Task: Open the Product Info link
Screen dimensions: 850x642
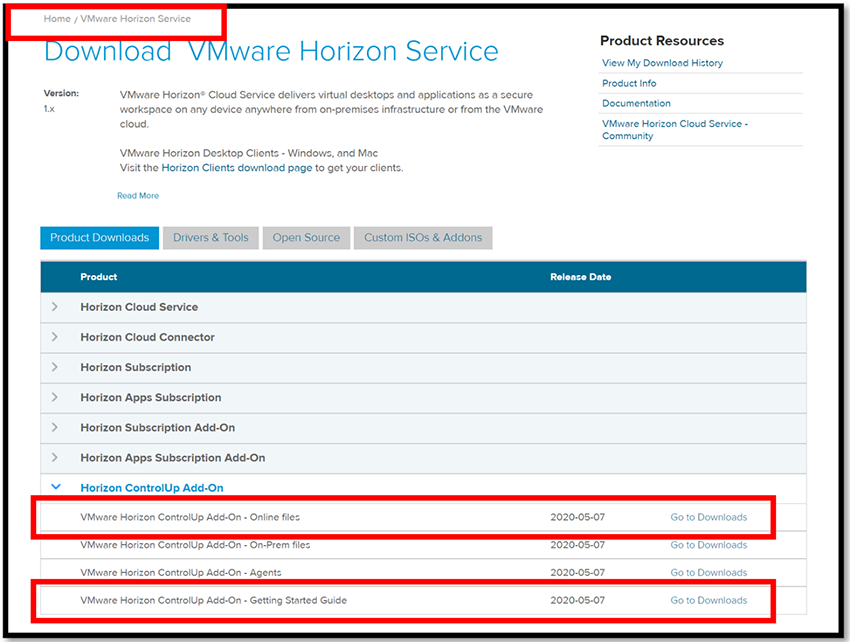Action: point(629,84)
